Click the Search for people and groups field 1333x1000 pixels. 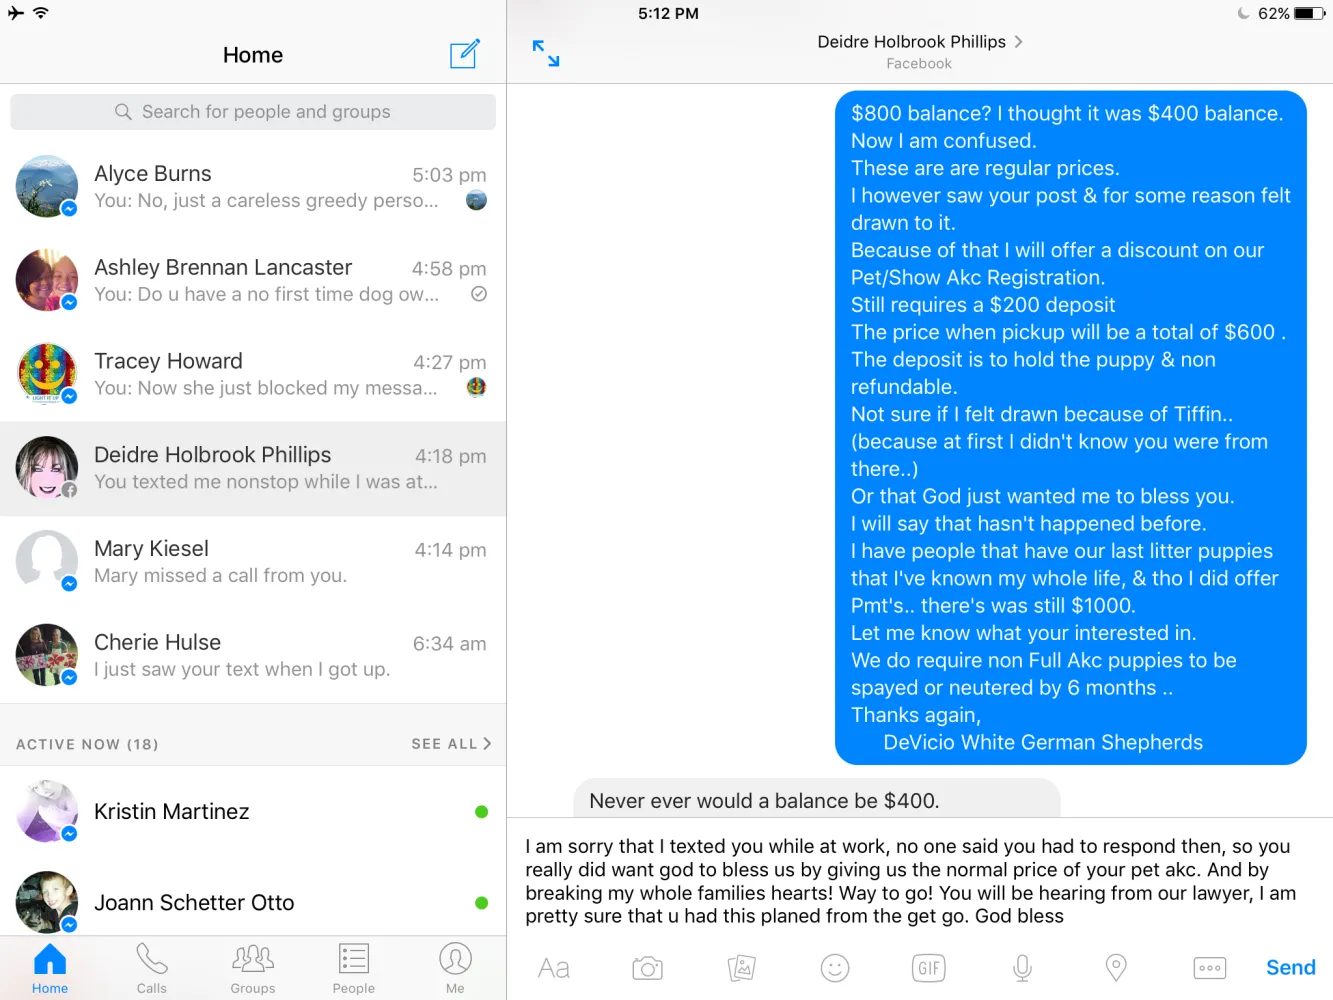click(x=253, y=112)
